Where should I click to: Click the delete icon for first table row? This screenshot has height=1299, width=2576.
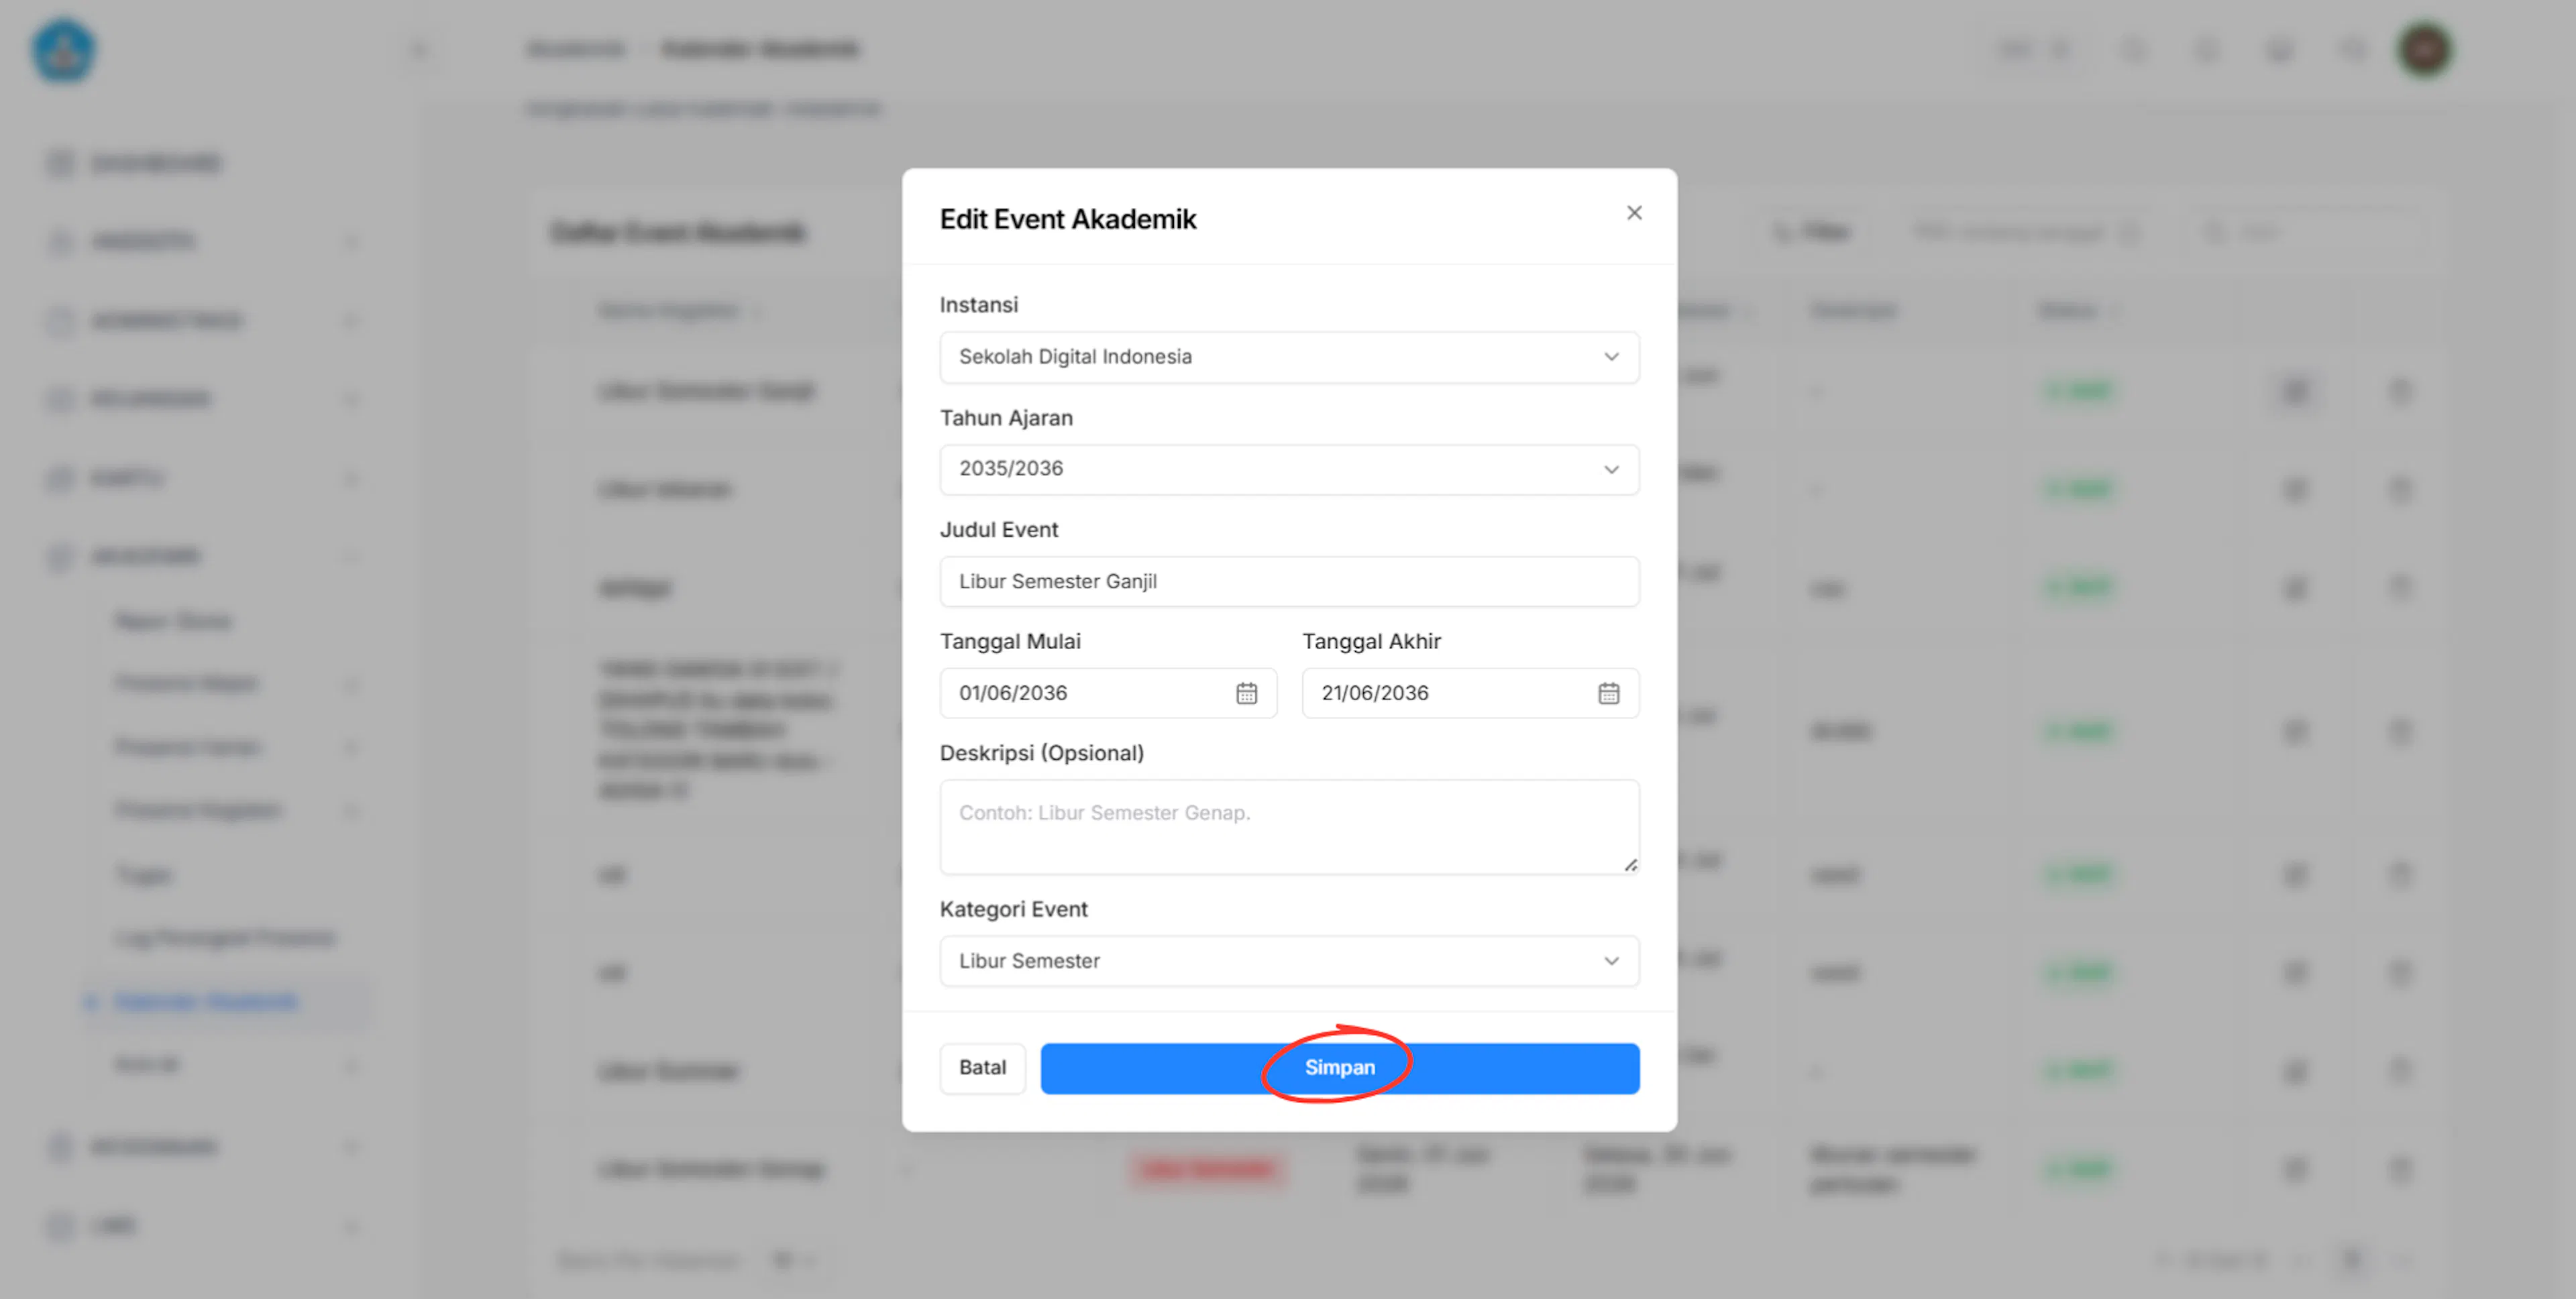2400,391
